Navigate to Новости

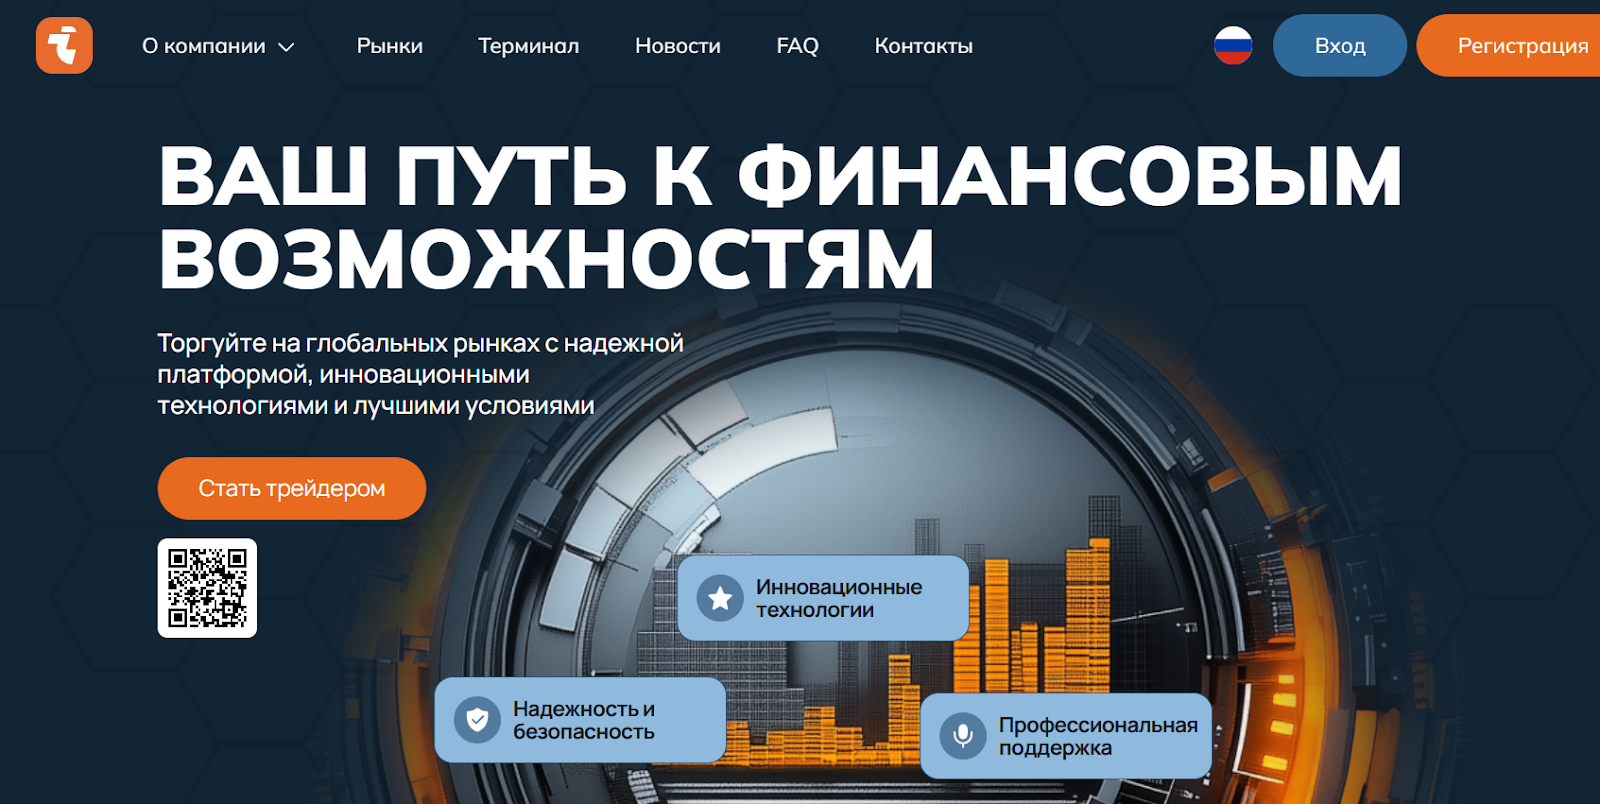[x=678, y=46]
